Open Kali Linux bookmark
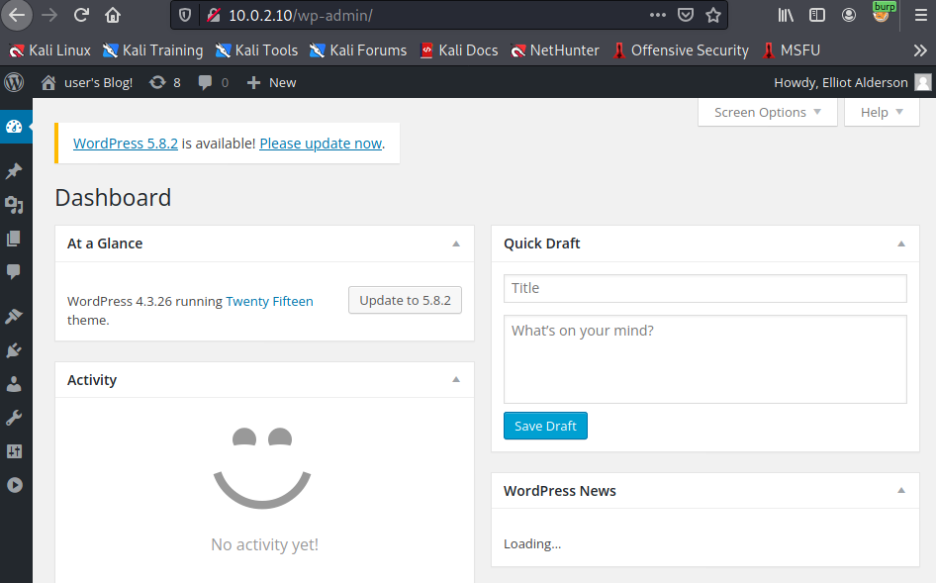Image resolution: width=936 pixels, height=583 pixels. [50, 51]
